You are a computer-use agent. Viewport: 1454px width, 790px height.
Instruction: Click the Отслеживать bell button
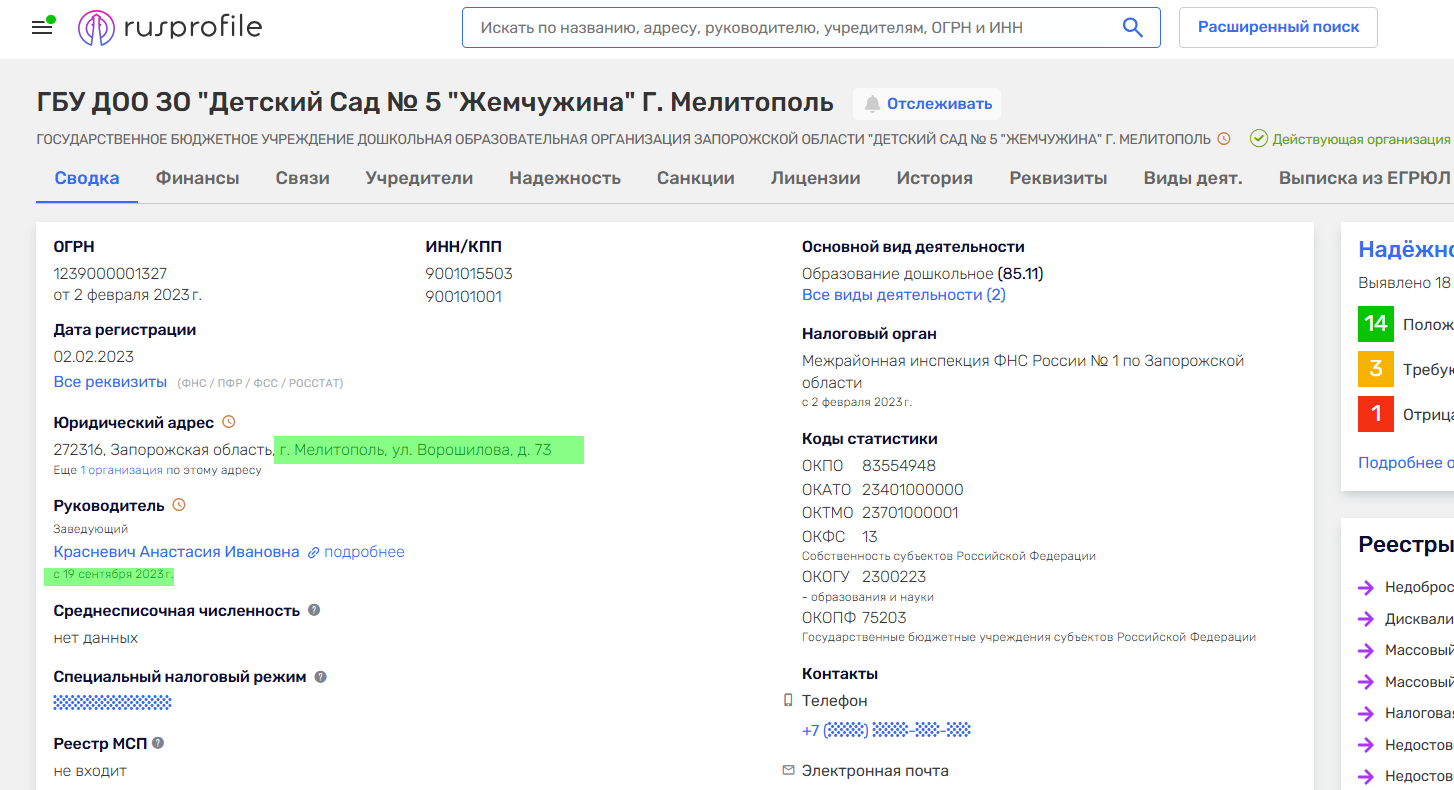click(x=927, y=104)
